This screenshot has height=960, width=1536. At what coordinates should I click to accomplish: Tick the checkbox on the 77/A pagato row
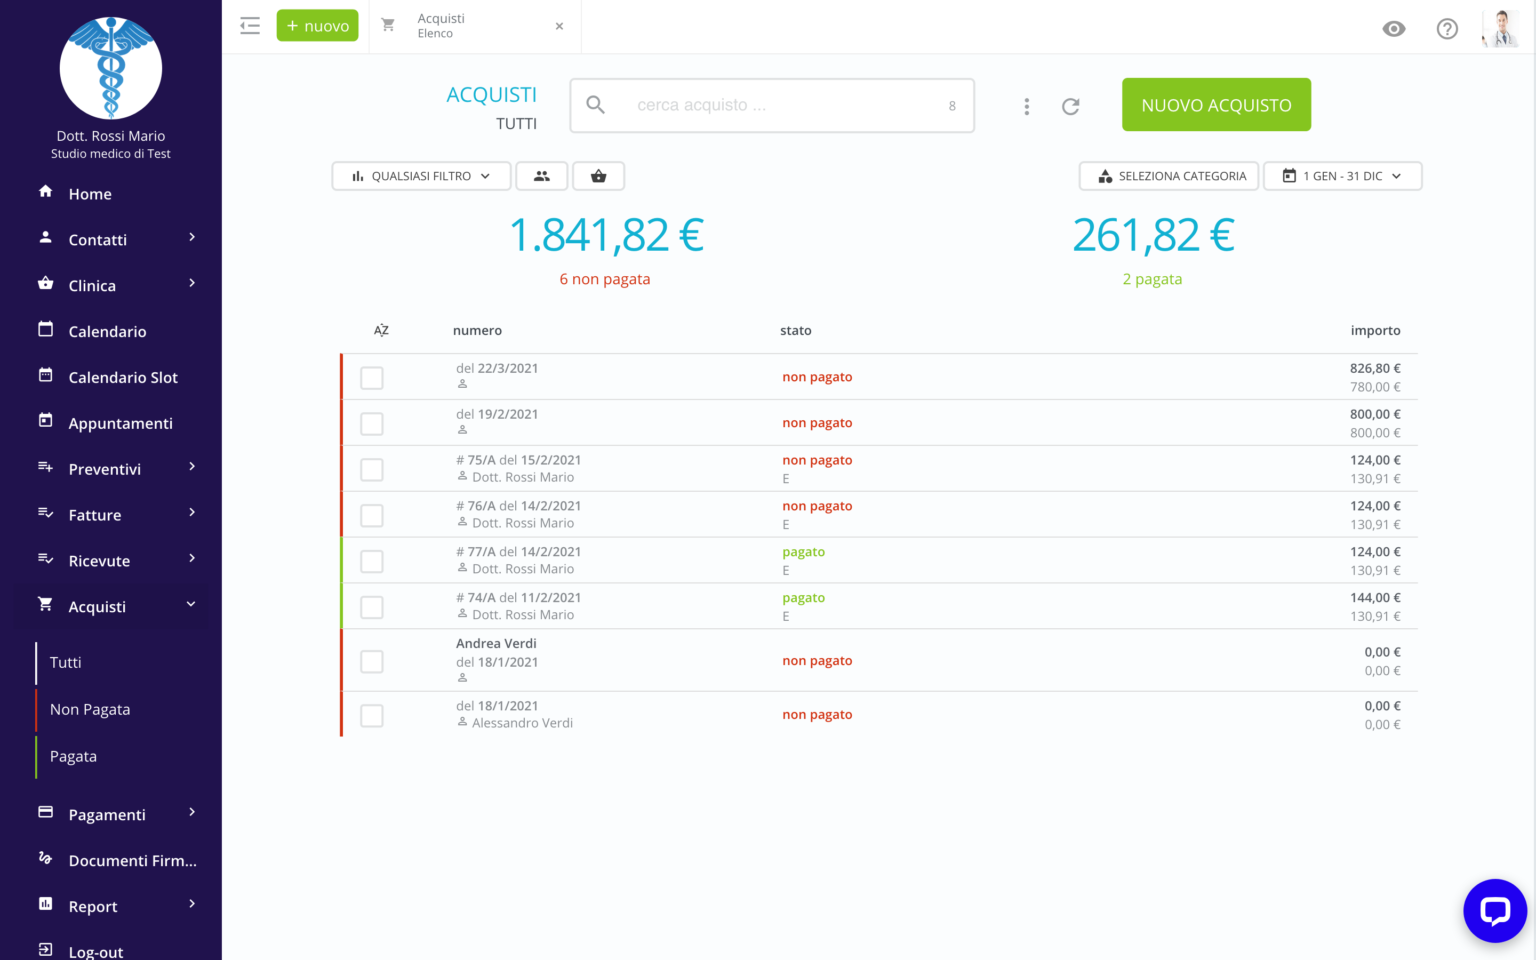(371, 560)
